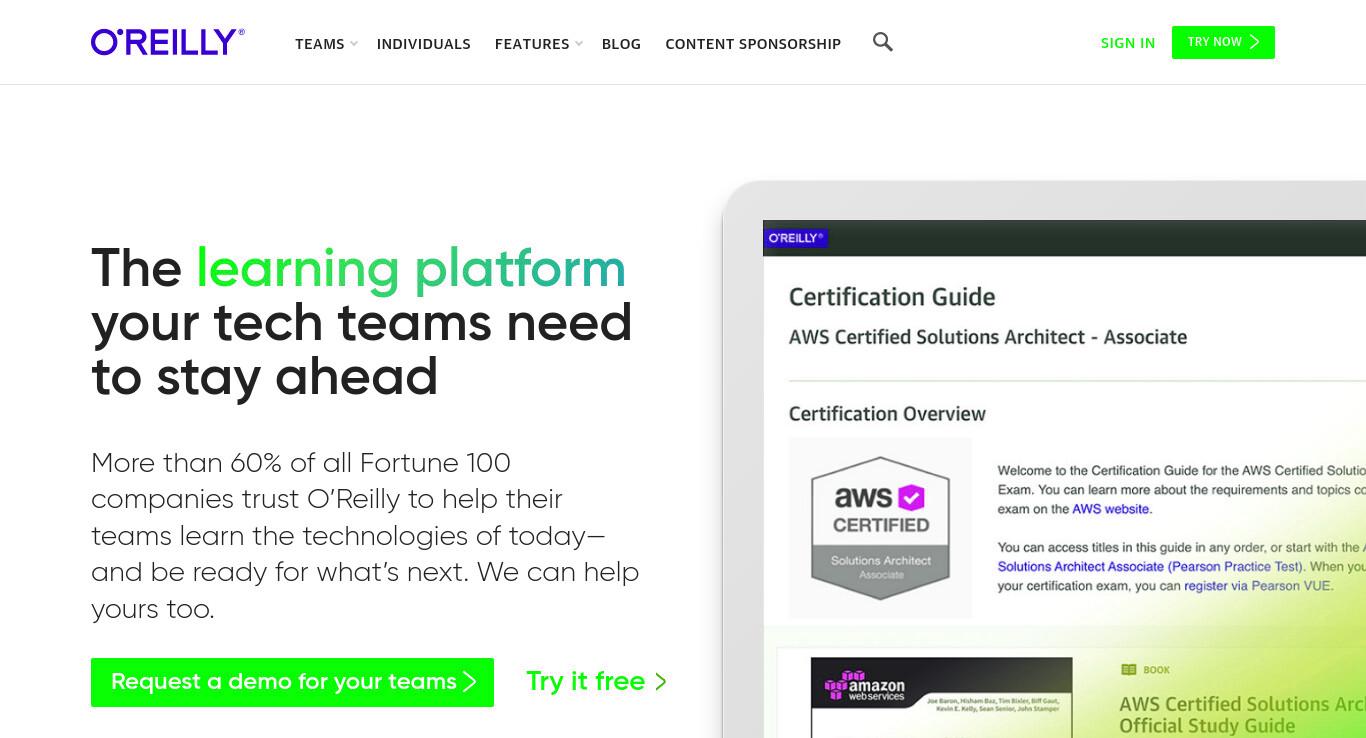Expand the Teams dropdown menu
The height and width of the screenshot is (738, 1366).
326,44
